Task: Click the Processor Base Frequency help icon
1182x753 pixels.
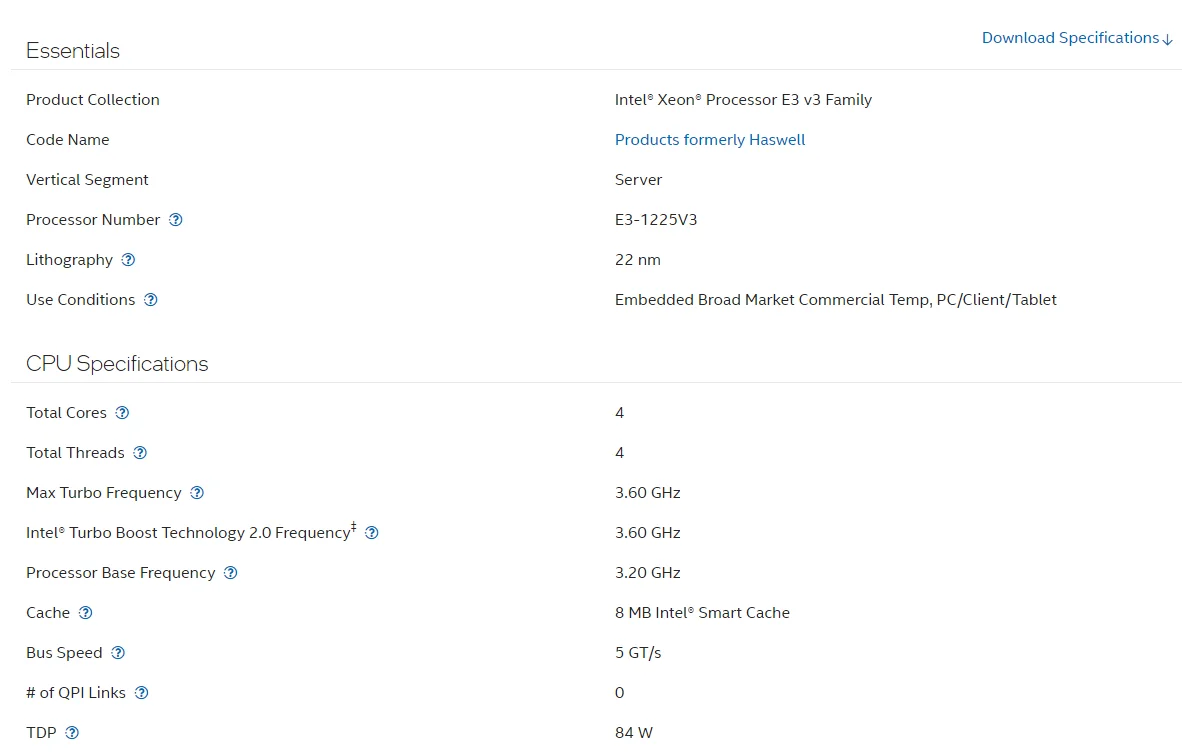Action: pyautogui.click(x=231, y=573)
